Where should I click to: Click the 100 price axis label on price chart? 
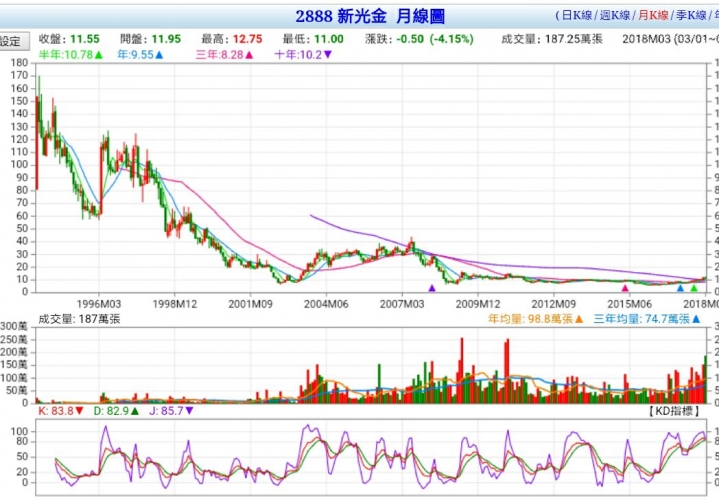click(19, 165)
